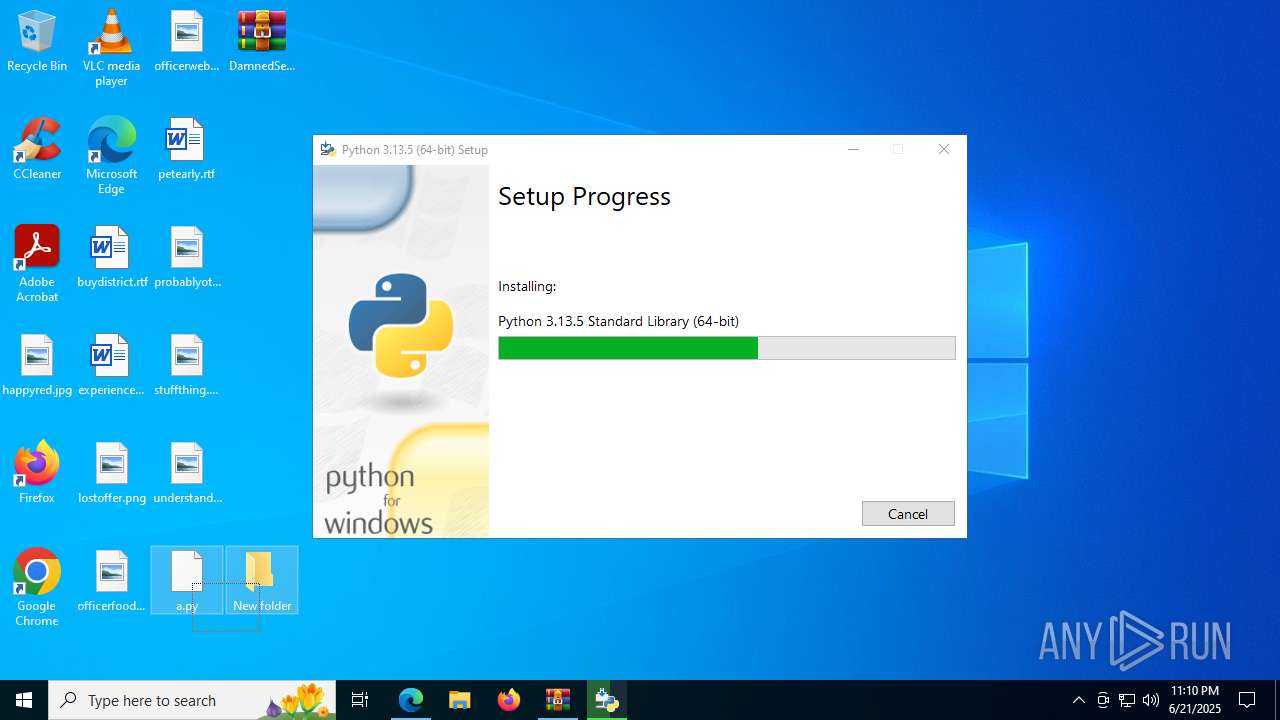The height and width of the screenshot is (720, 1280).
Task: Select the New folder icon
Action: tap(262, 581)
